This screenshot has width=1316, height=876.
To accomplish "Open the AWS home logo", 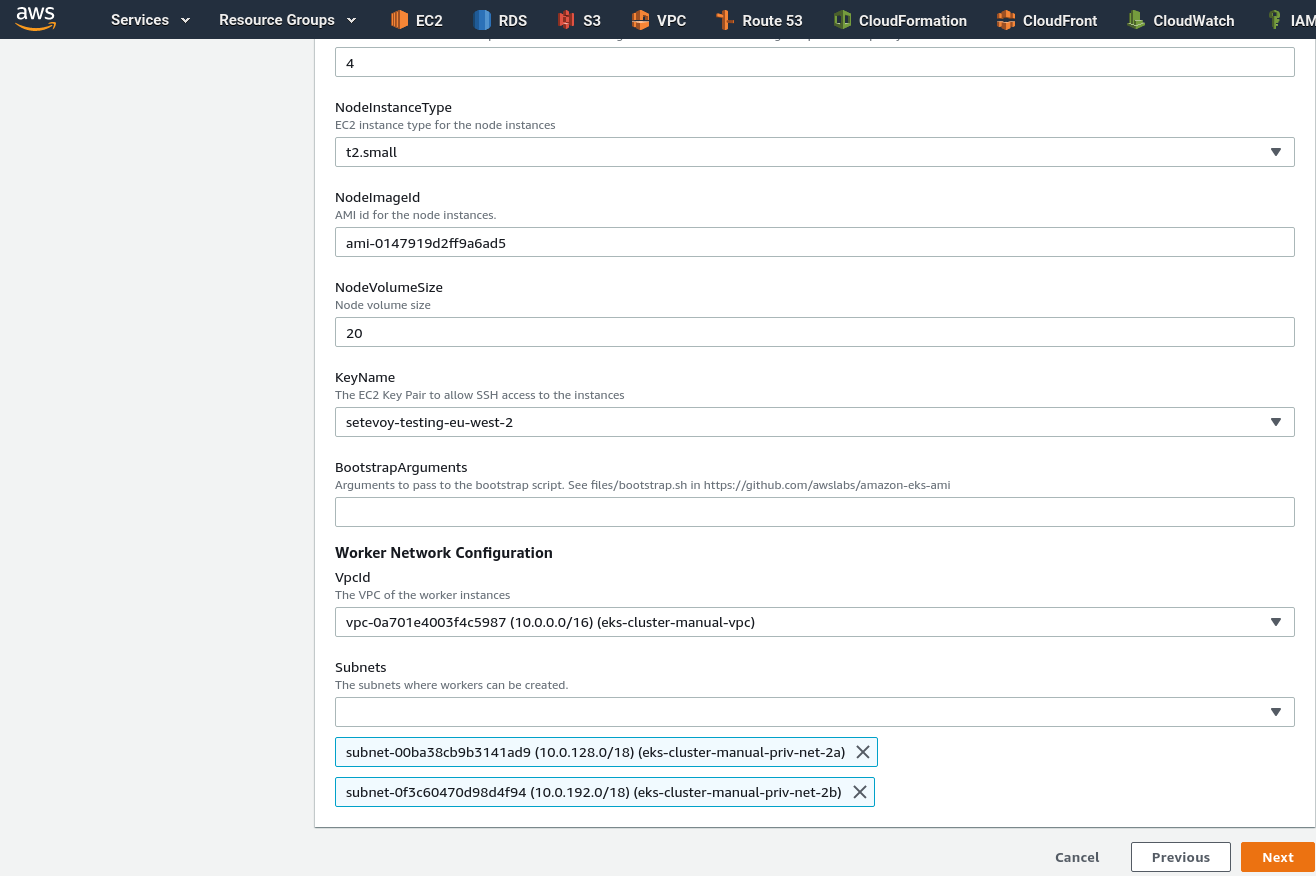I will tap(35, 18).
